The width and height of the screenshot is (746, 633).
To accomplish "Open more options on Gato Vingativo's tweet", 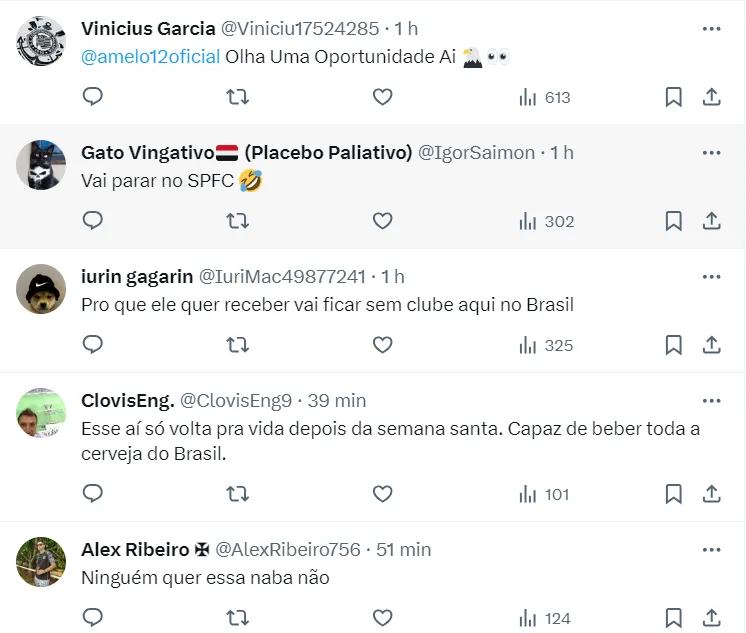I will click(711, 152).
